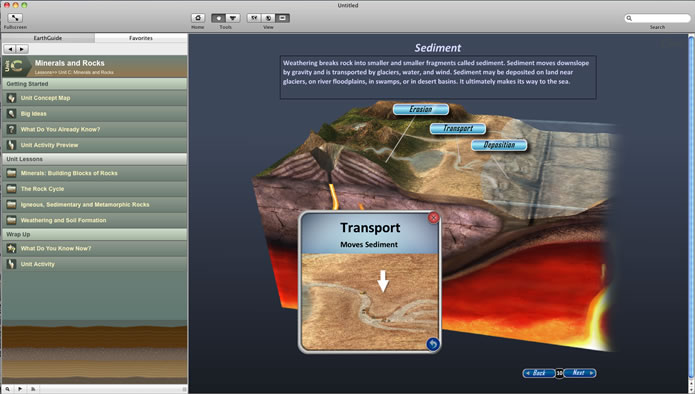Screen dimensions: 695x394
Task: Click into the Search field
Action: tap(657, 18)
